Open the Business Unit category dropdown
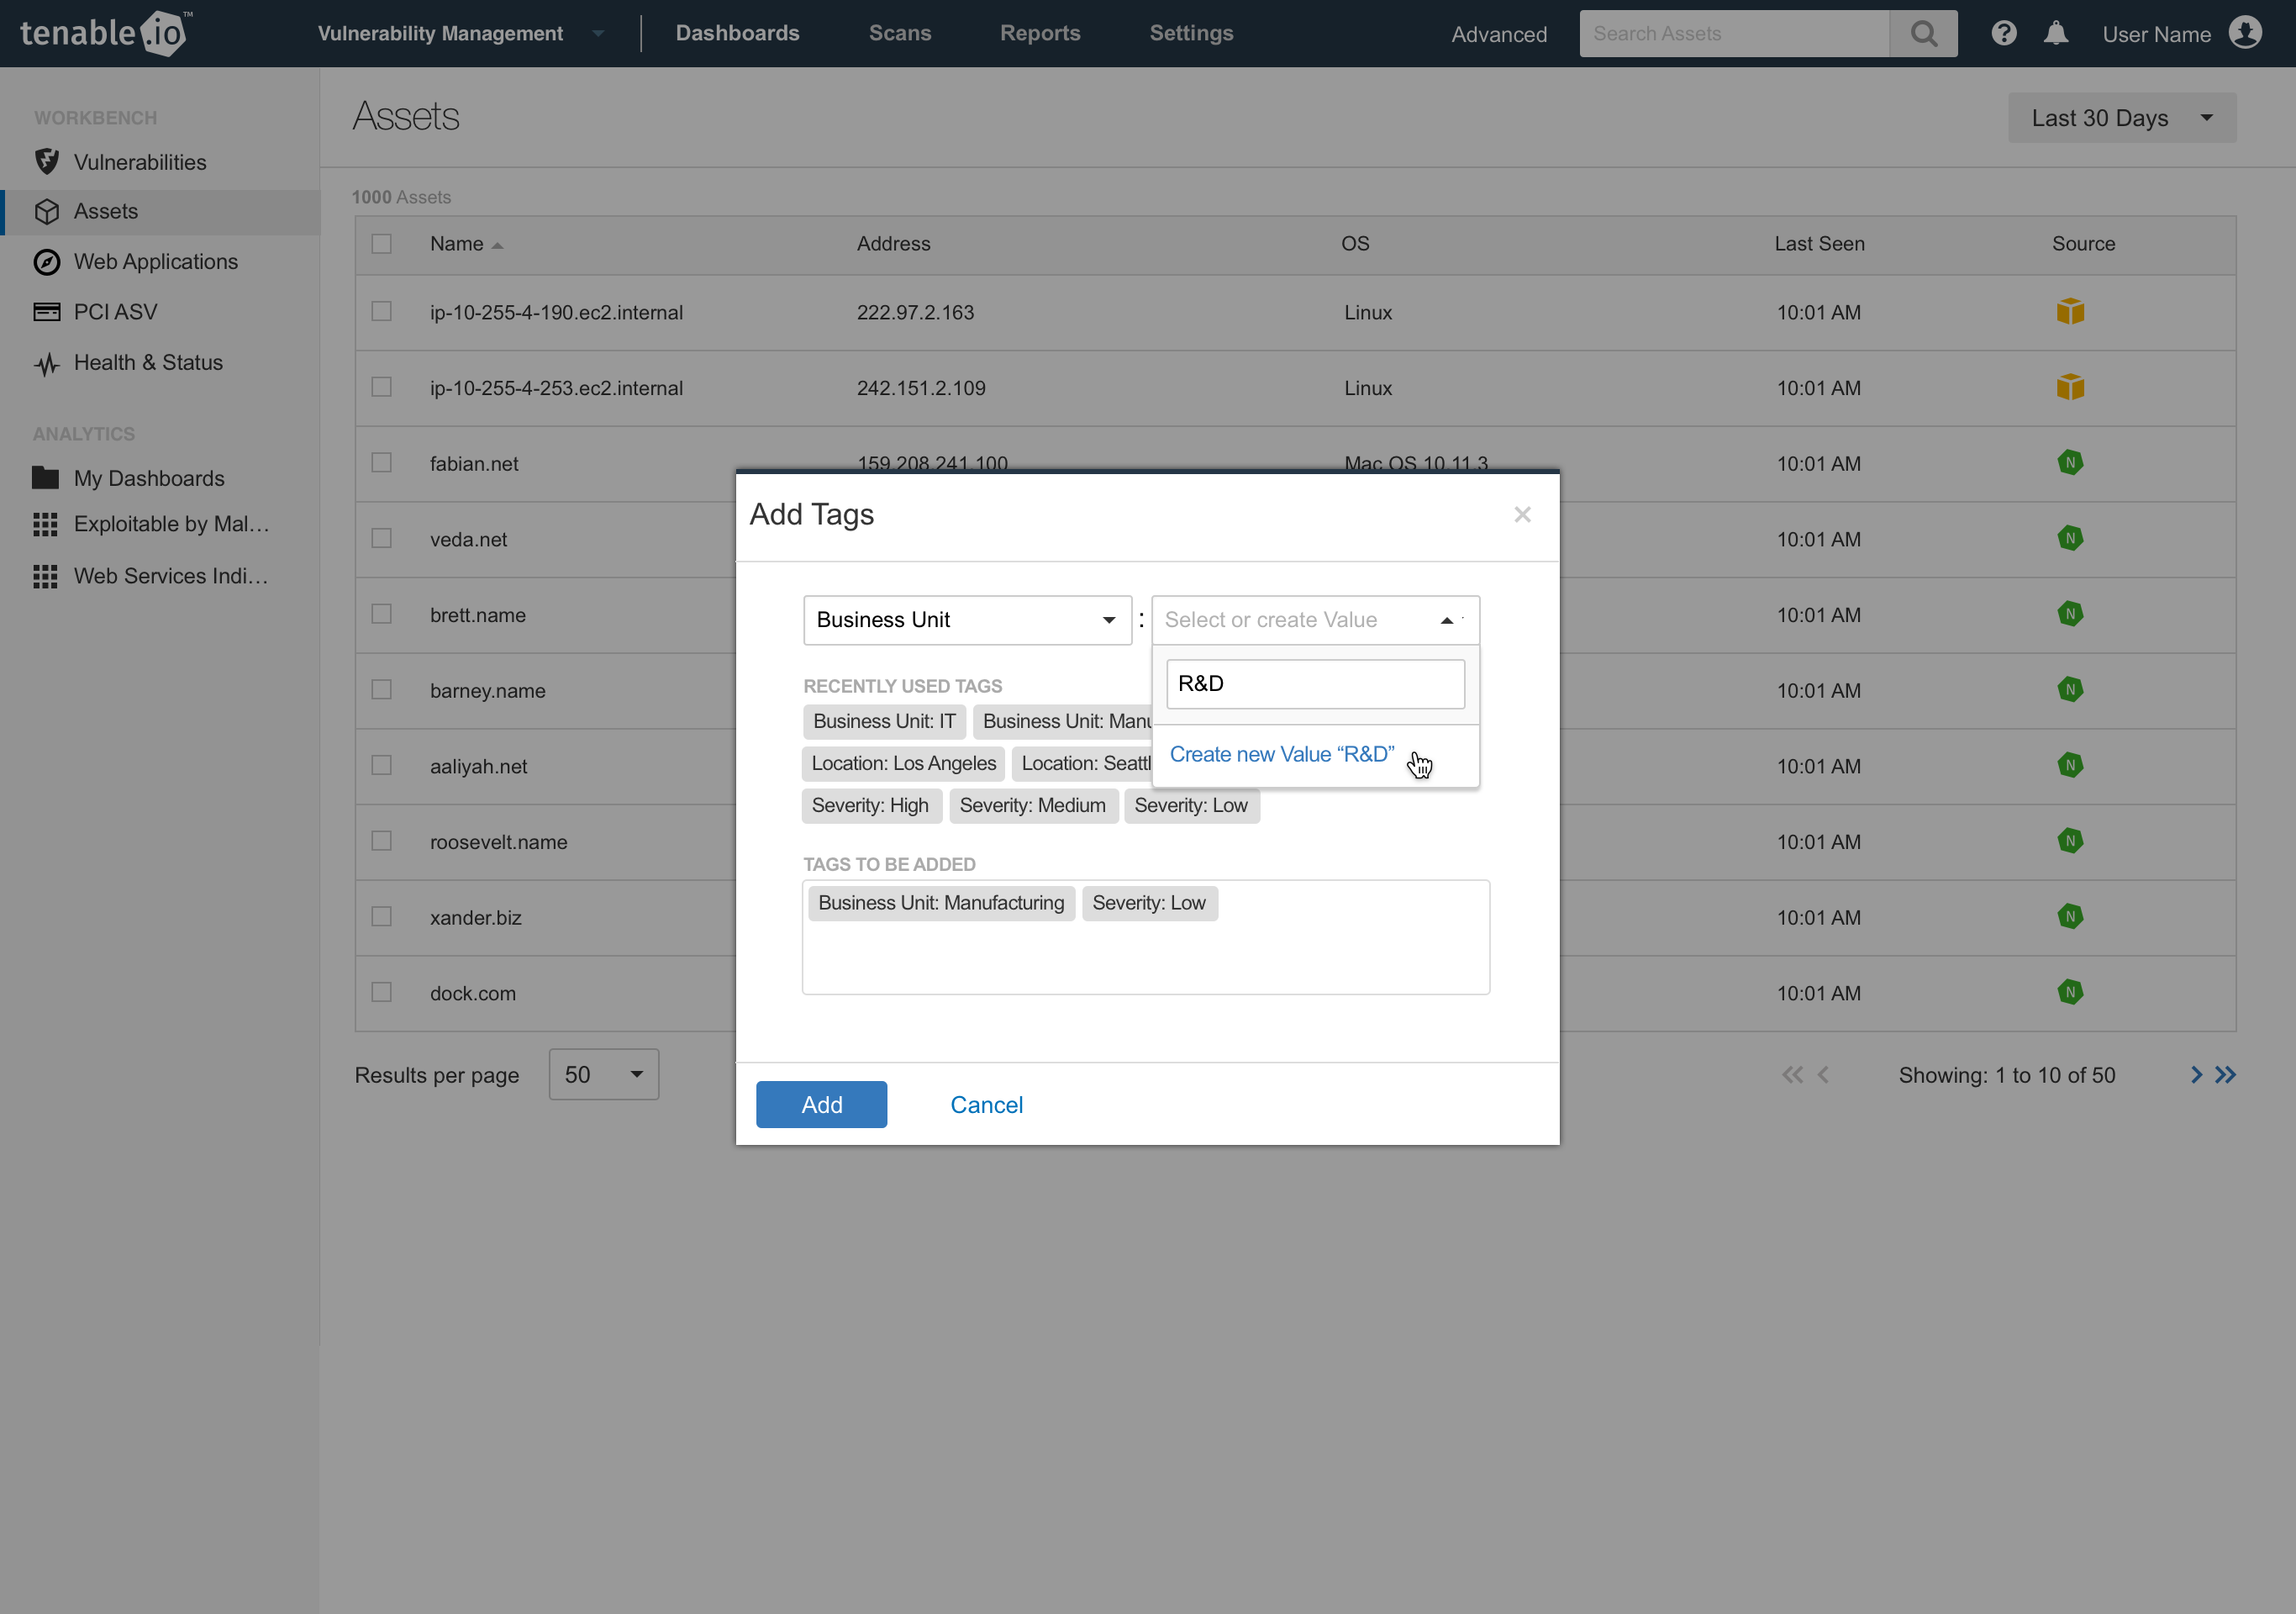The image size is (2296, 1614). (x=966, y=620)
